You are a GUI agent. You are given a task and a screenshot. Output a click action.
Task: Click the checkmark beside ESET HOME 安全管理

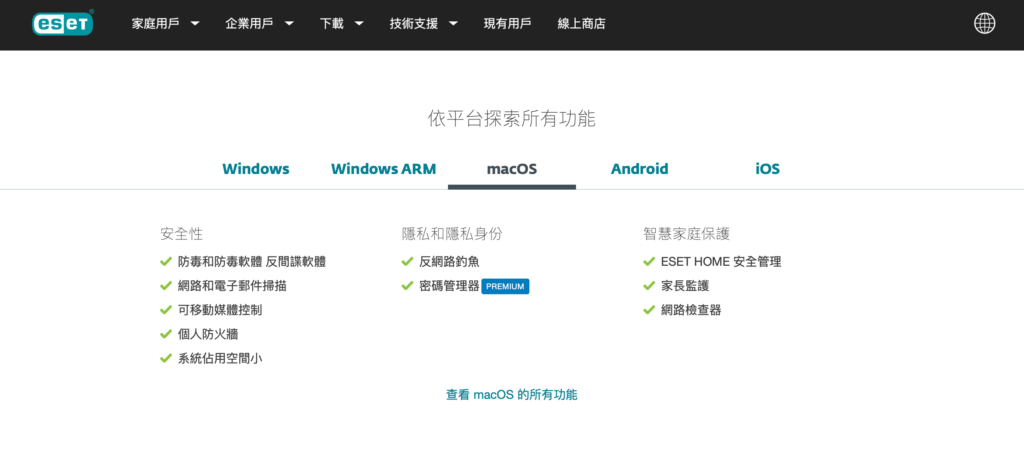coord(649,262)
